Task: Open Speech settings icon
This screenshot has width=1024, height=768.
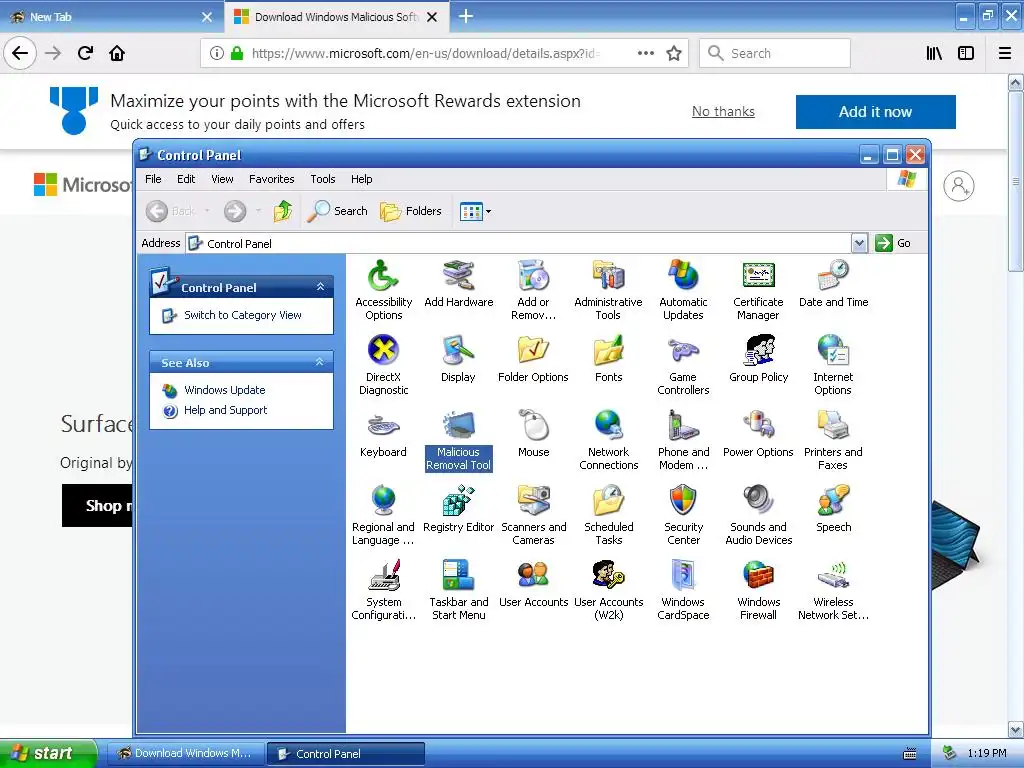Action: click(833, 509)
